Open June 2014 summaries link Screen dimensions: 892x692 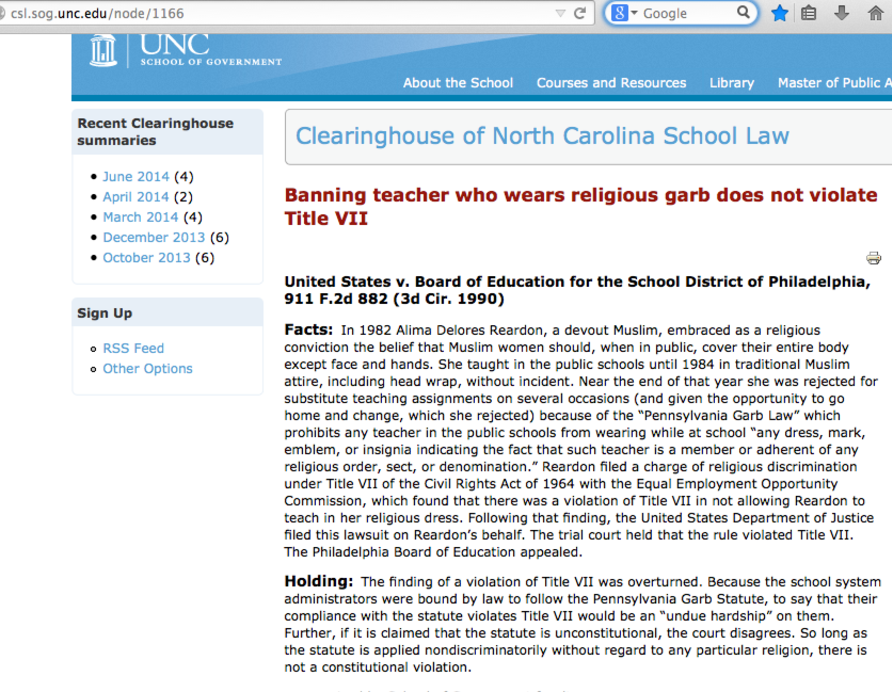[x=136, y=176]
